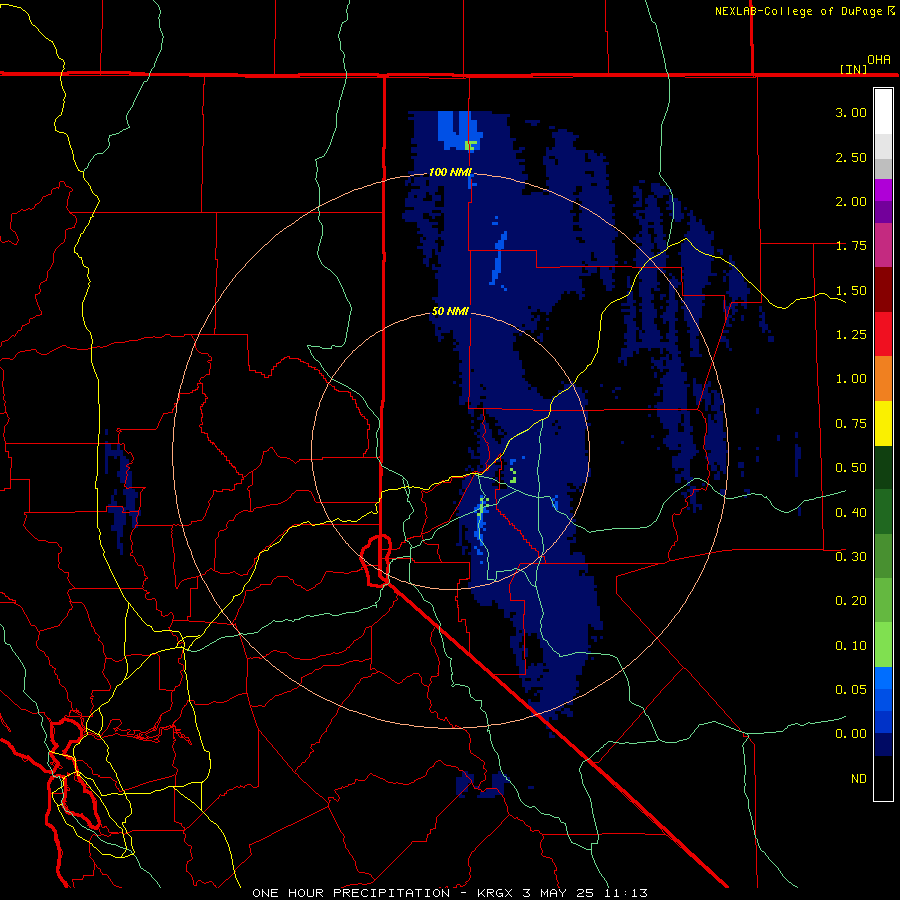This screenshot has height=900, width=900.
Task: Pick the orange swatch beside 1.00
Action: tap(883, 378)
